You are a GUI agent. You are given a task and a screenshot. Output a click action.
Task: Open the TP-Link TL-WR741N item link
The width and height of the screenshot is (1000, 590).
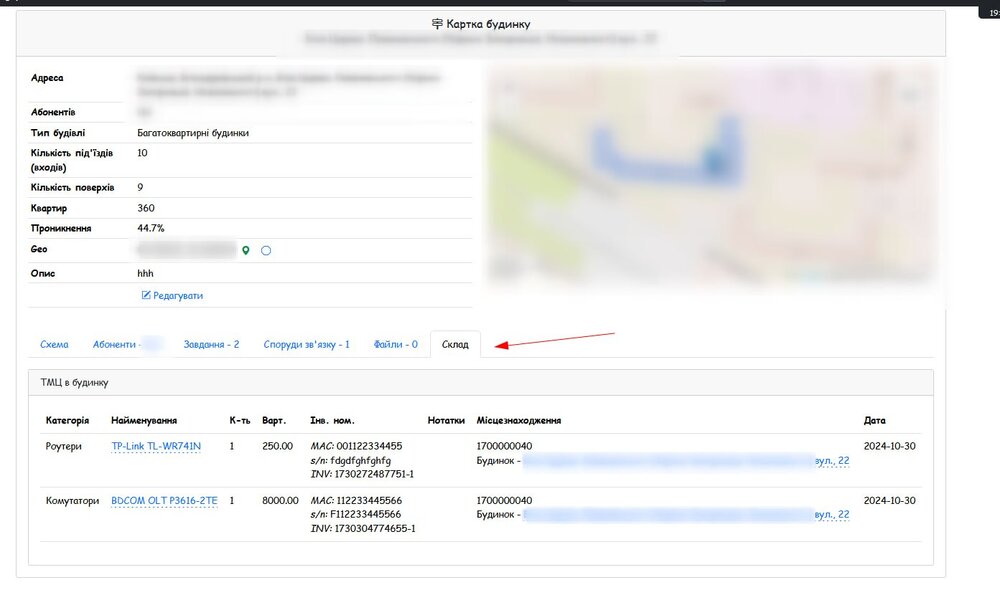(x=156, y=446)
